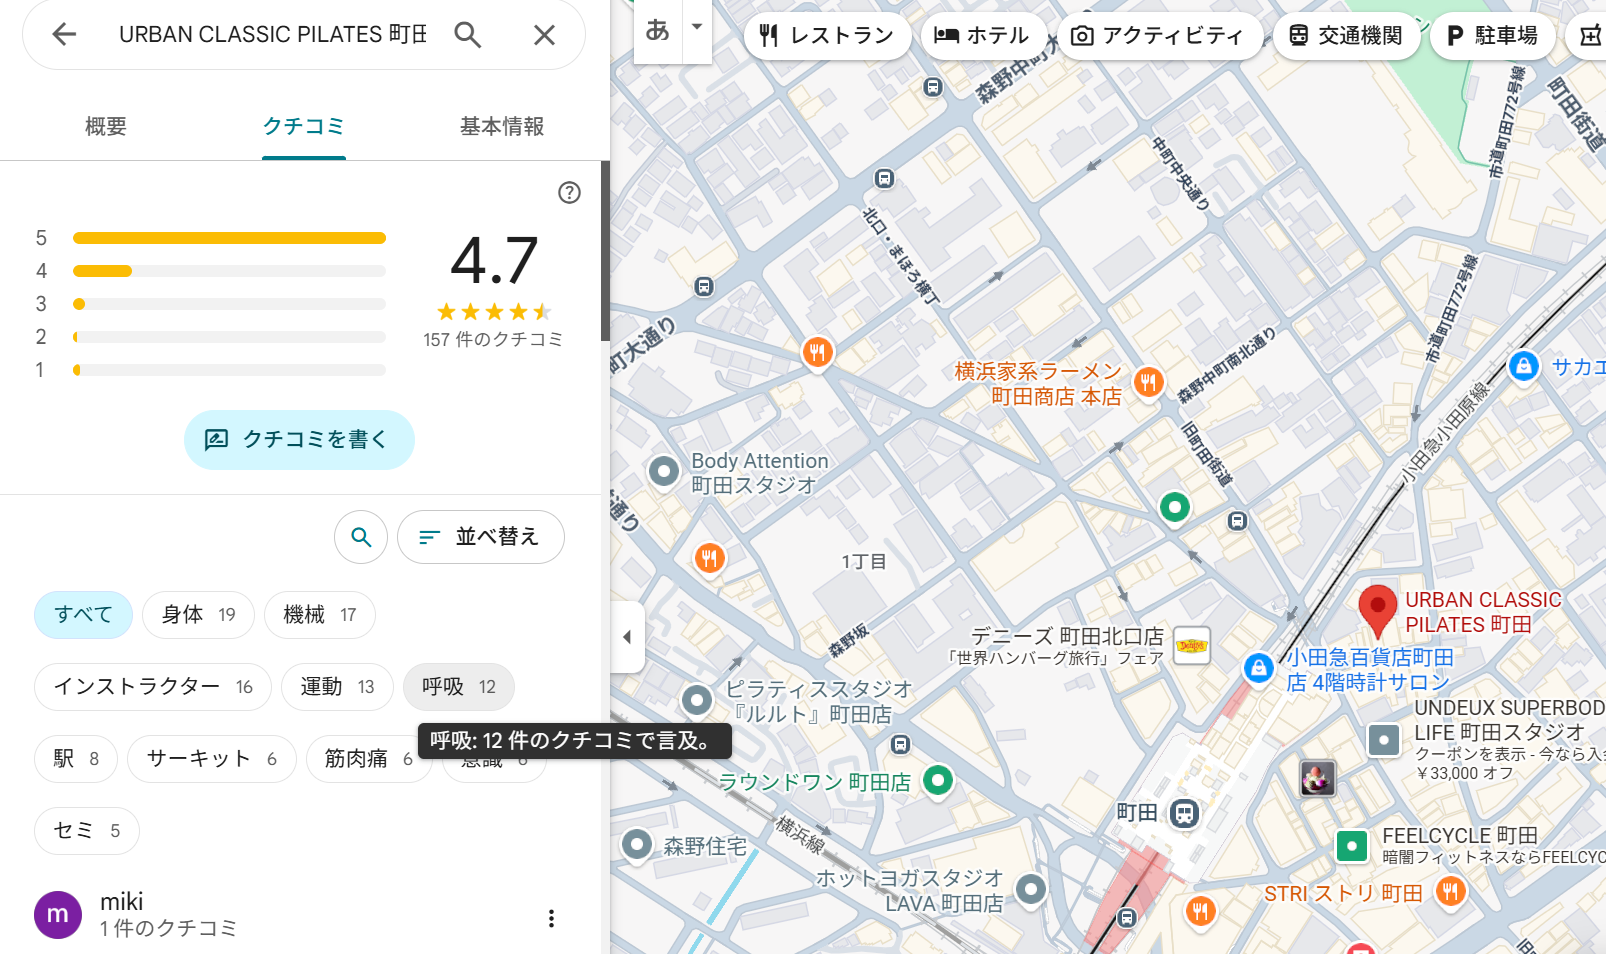Click the 町田 station transit icon

(1185, 813)
